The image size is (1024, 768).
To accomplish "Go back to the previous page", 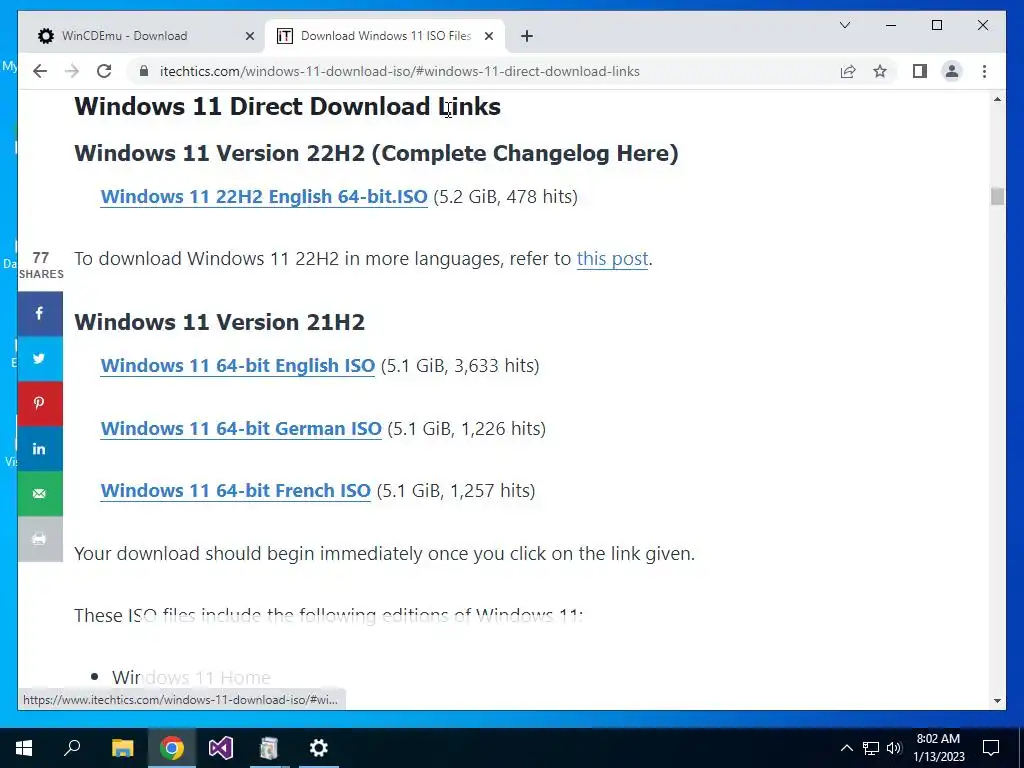I will [x=40, y=71].
